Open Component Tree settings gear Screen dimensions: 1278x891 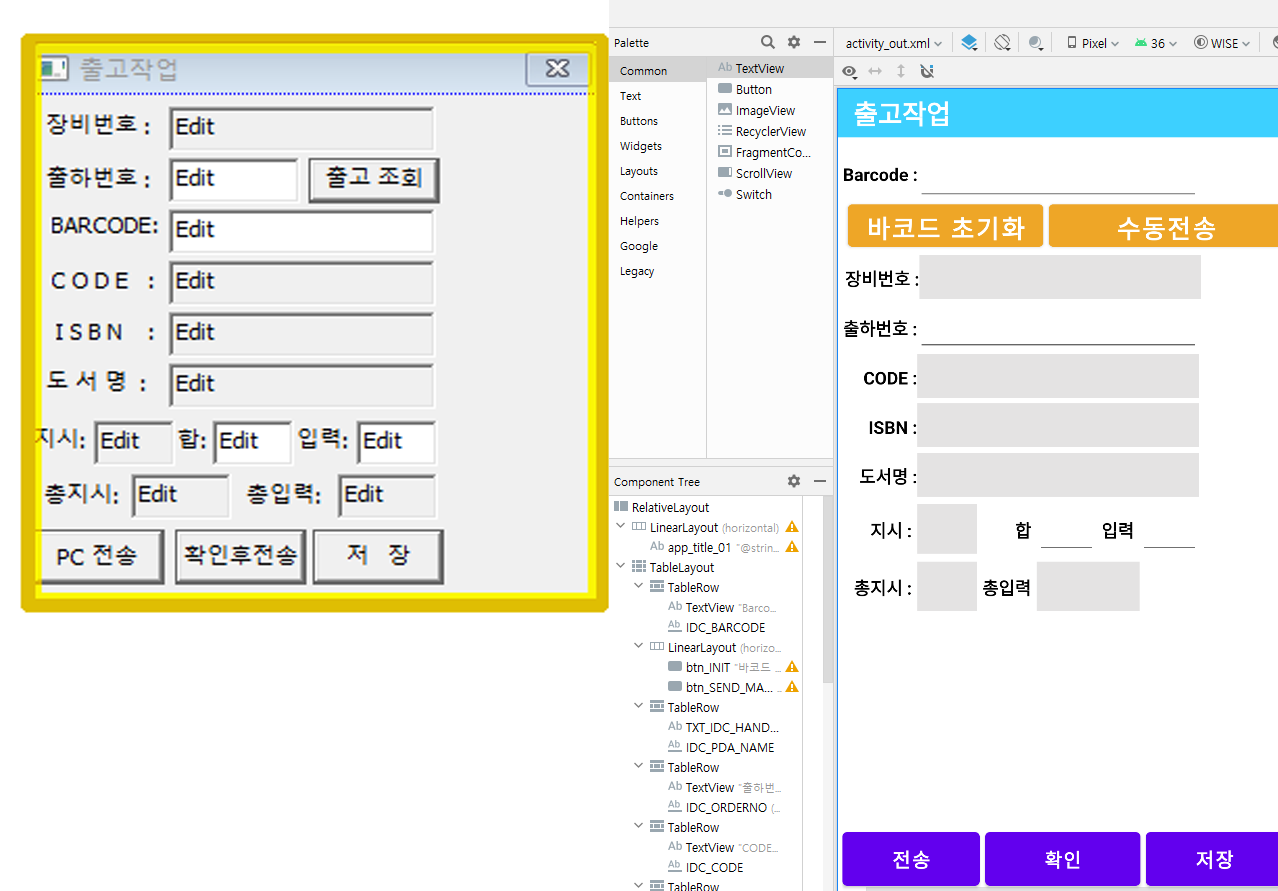pyautogui.click(x=794, y=481)
